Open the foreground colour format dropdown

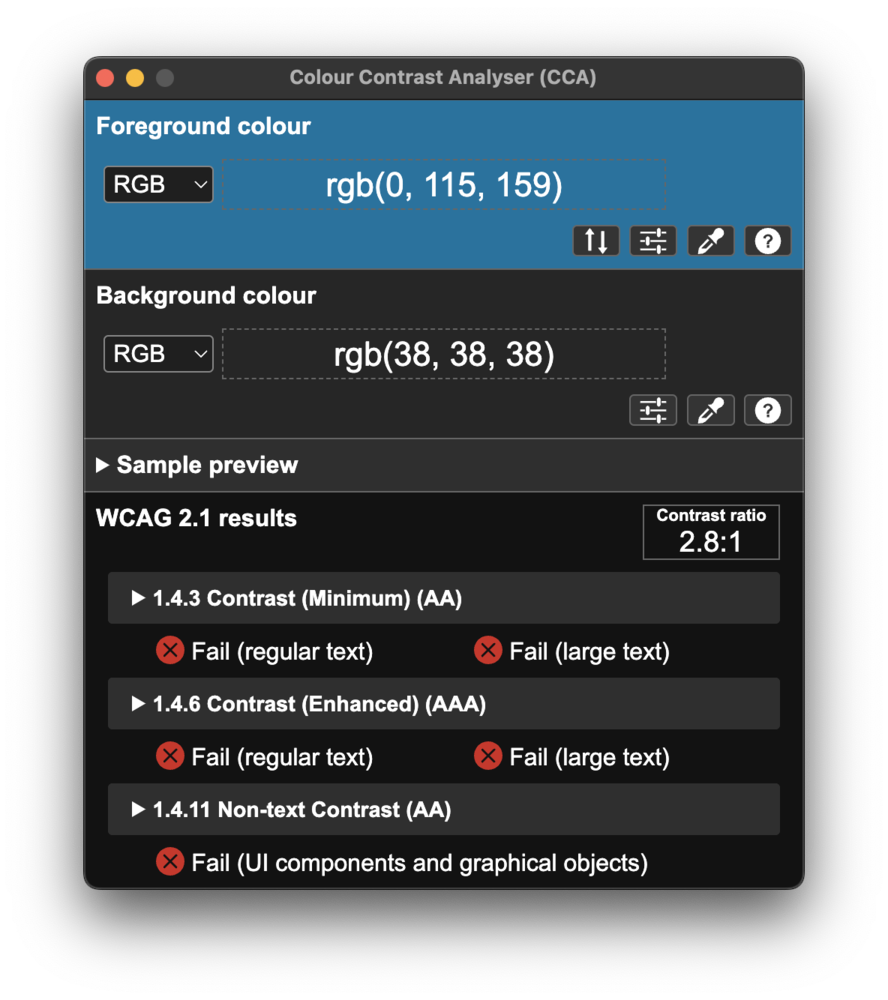[157, 184]
